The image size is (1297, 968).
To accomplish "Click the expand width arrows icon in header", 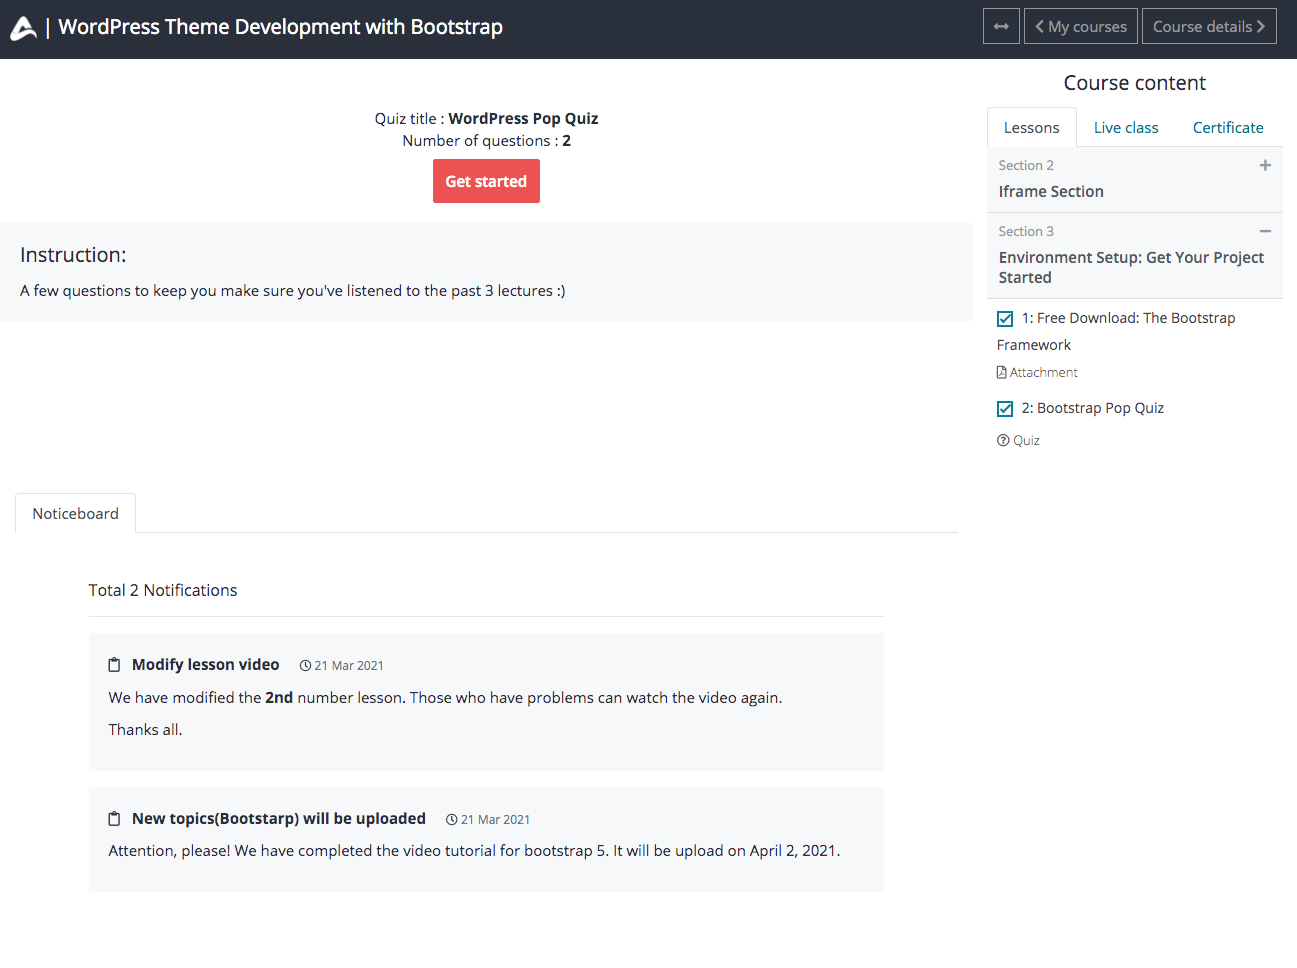I will point(1001,26).
